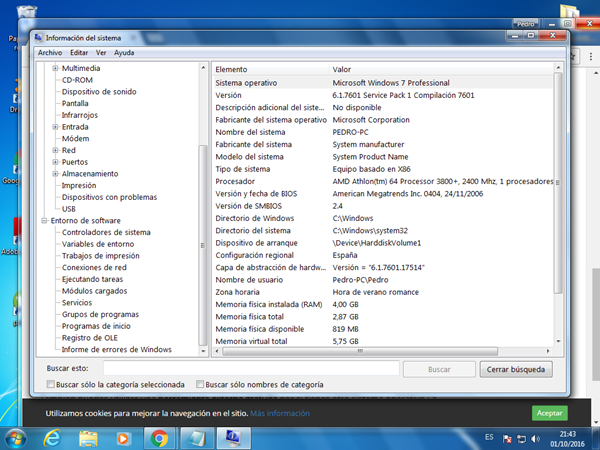This screenshot has width=600, height=450.
Task: Click the 'Cerrar búsqueda' button
Action: pyautogui.click(x=516, y=369)
